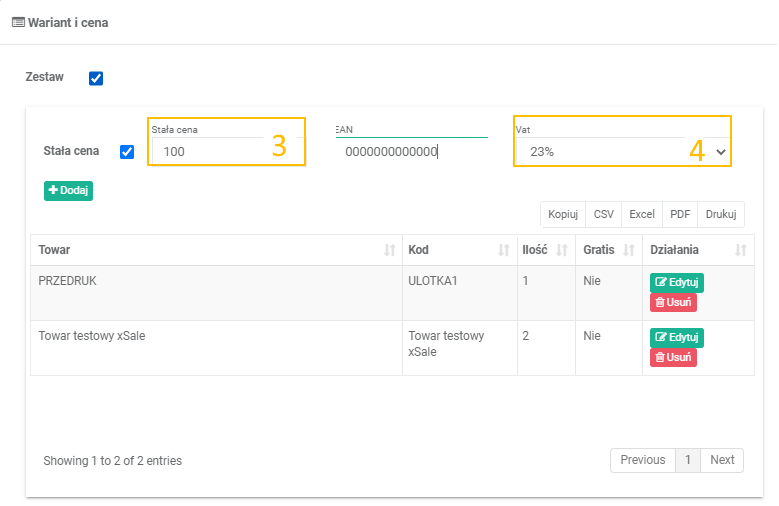Click sort arrows in Działania column
This screenshot has height=506, width=779.
coord(741,250)
